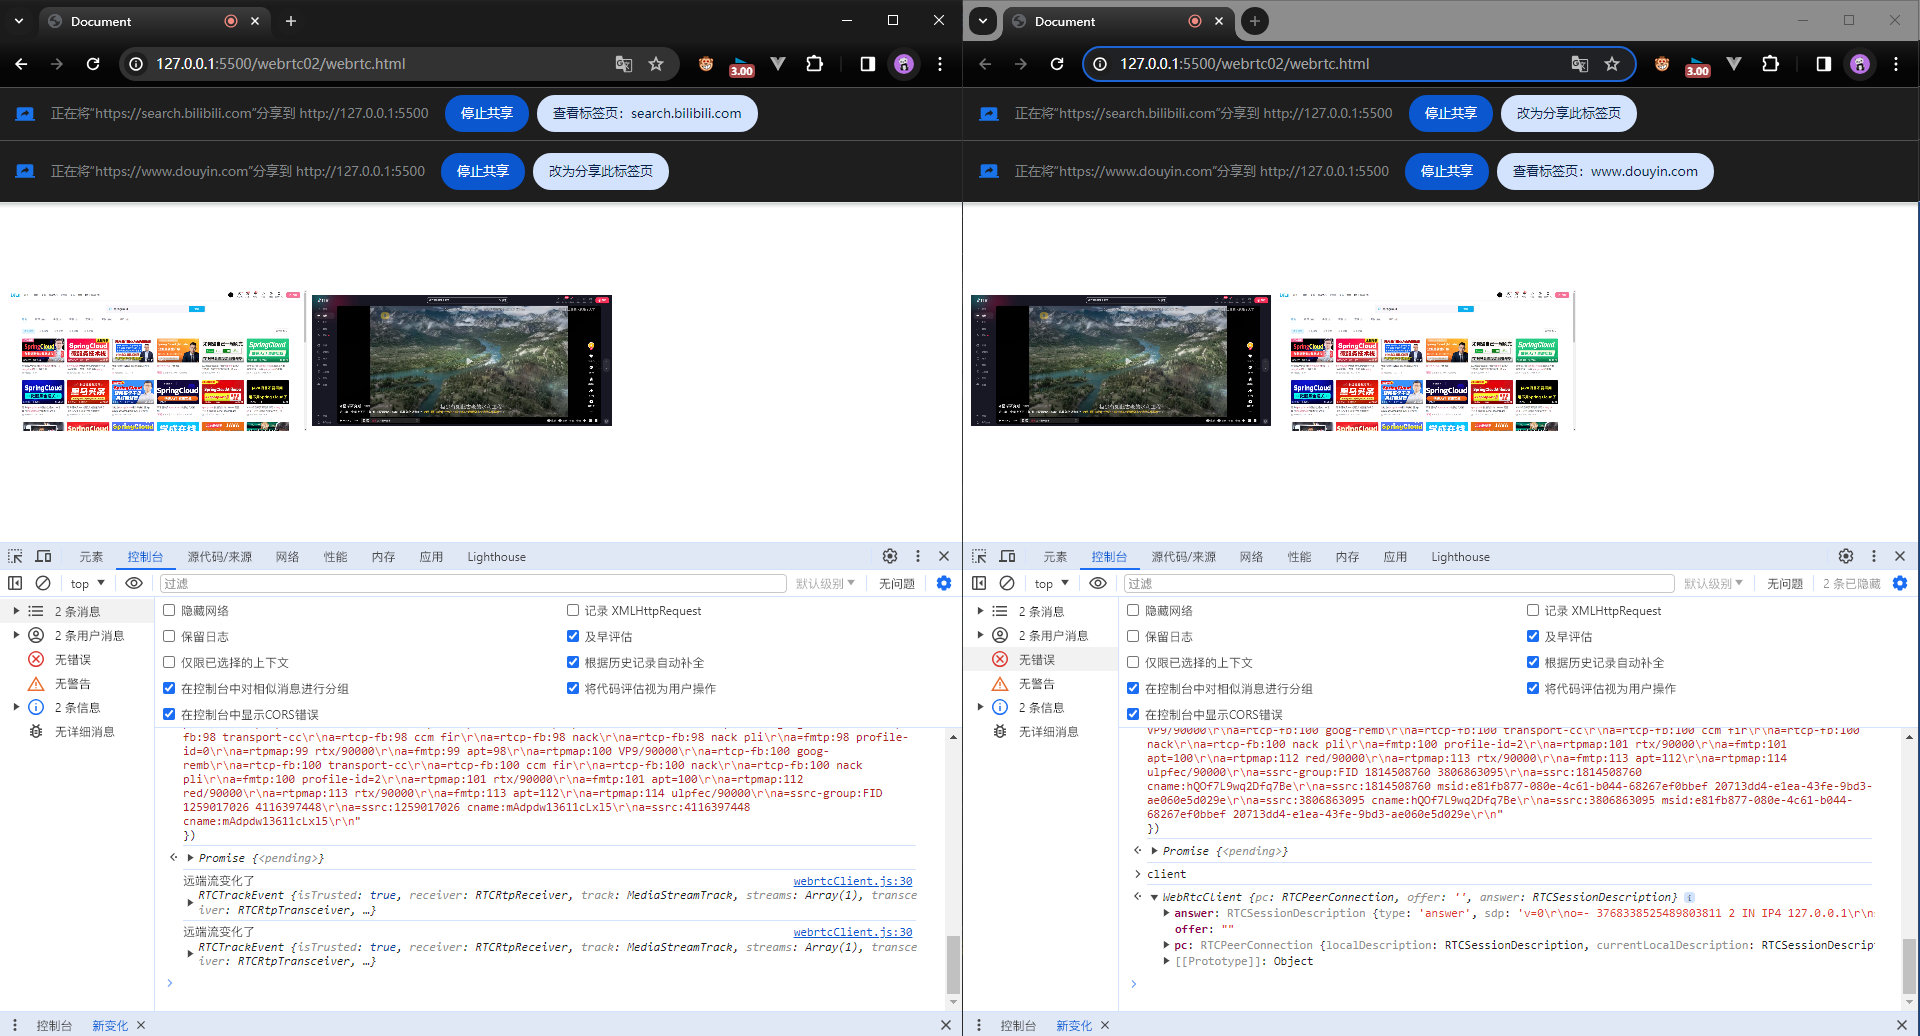This screenshot has height=1036, width=1920.
Task: Enable 隐藏网络 in the right console settings
Action: pyautogui.click(x=1133, y=610)
